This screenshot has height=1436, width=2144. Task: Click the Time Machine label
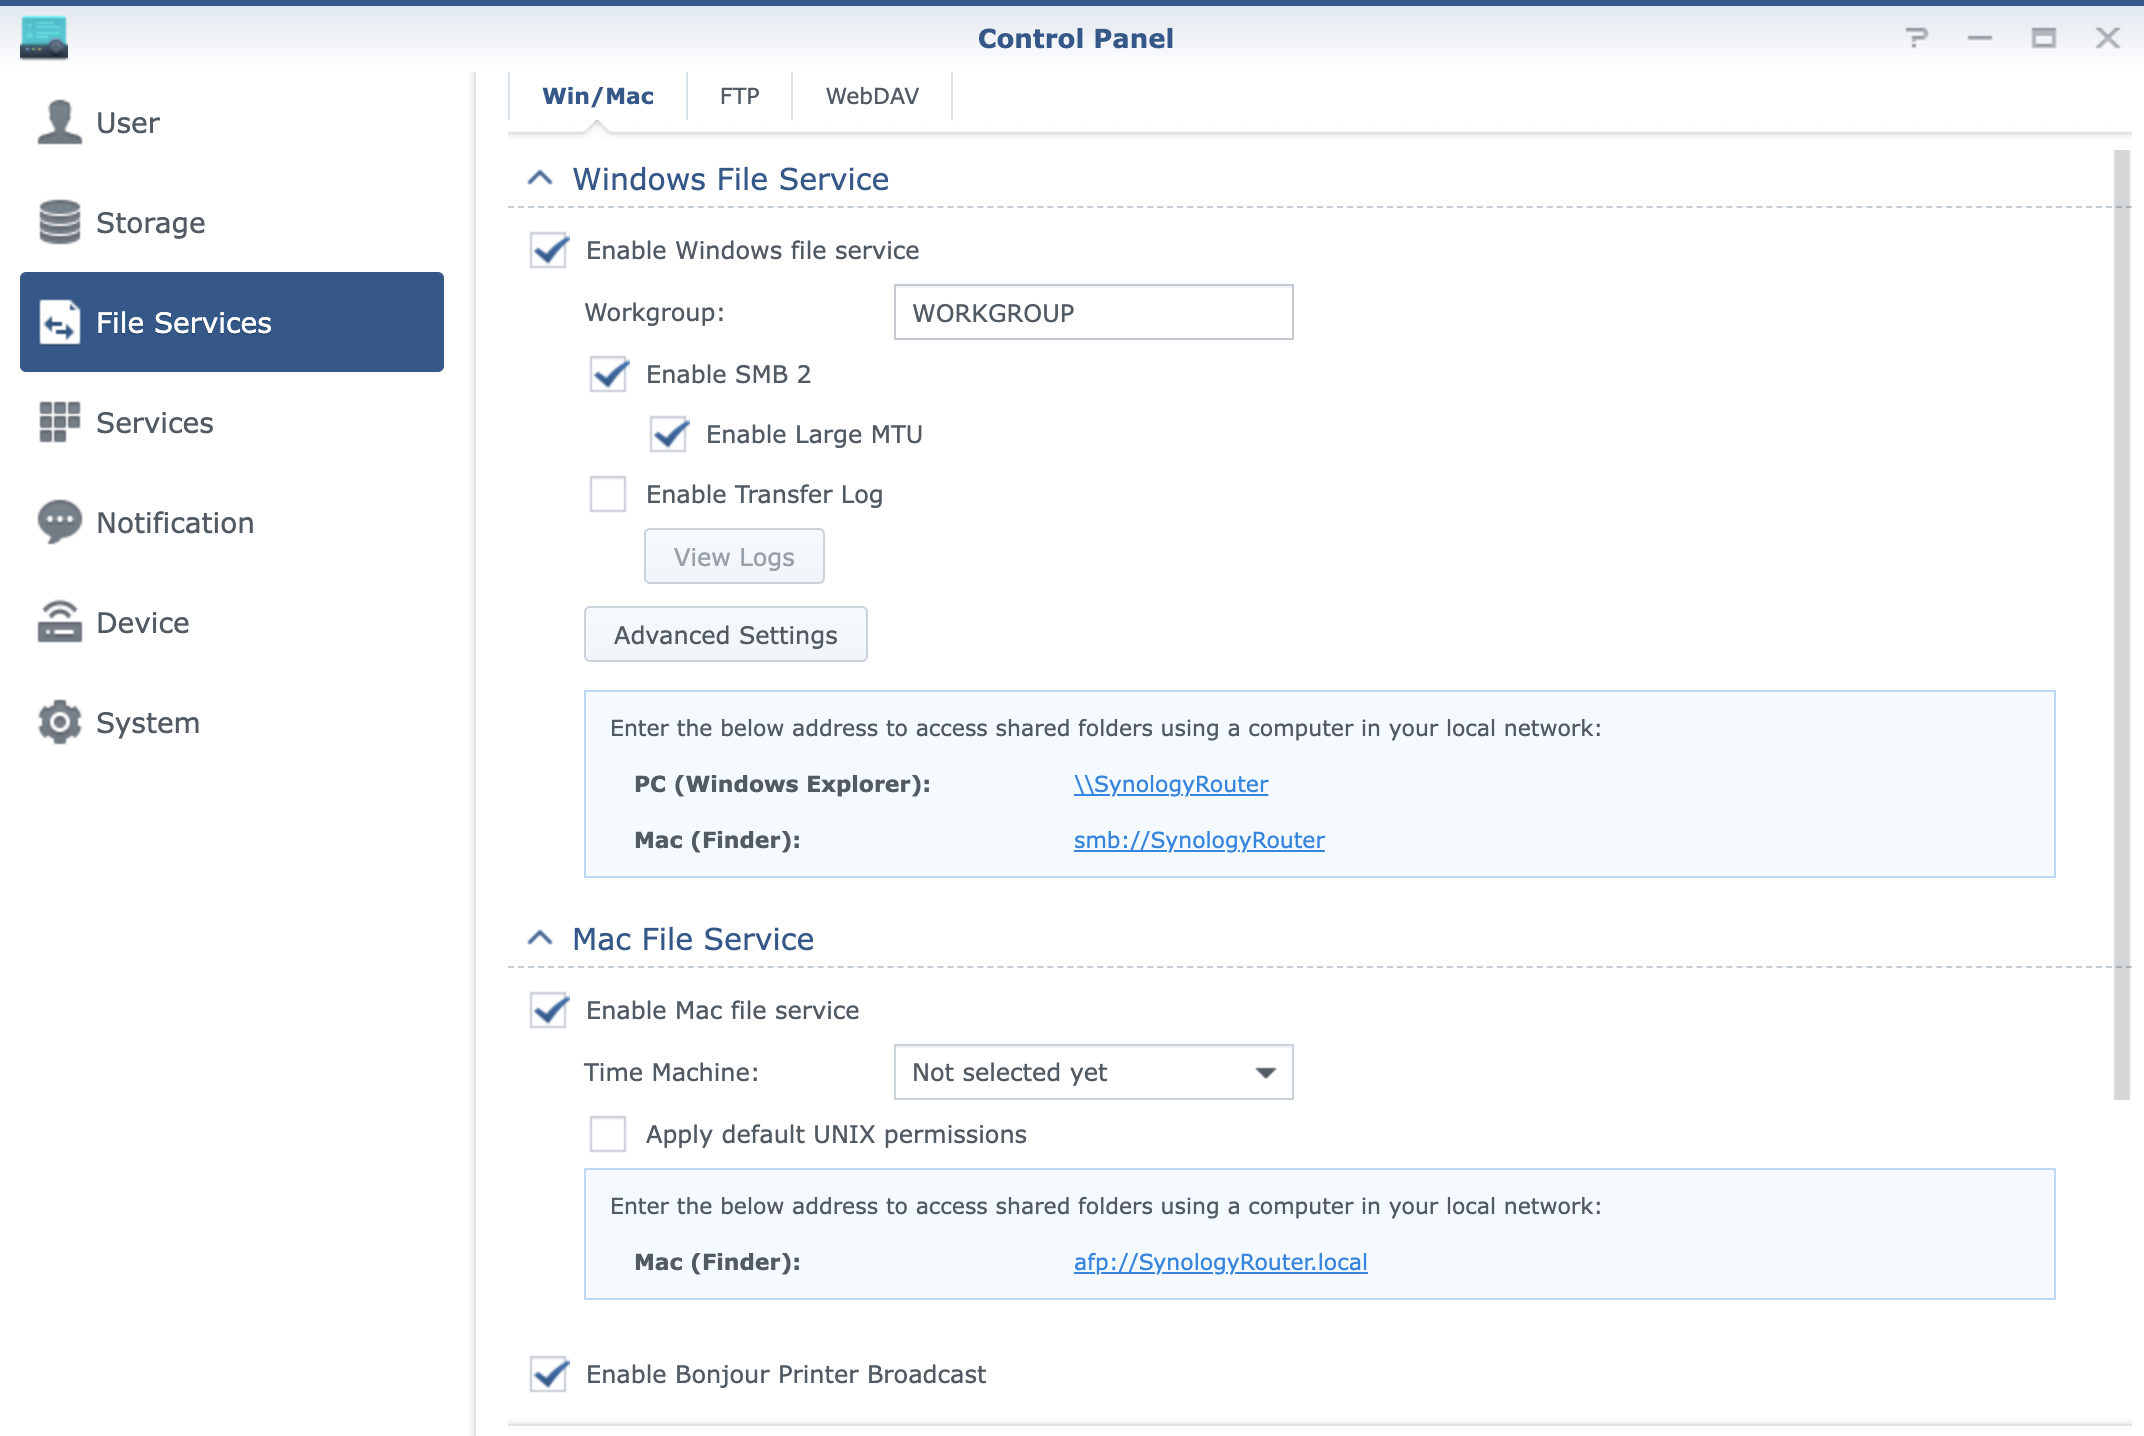tap(671, 1072)
